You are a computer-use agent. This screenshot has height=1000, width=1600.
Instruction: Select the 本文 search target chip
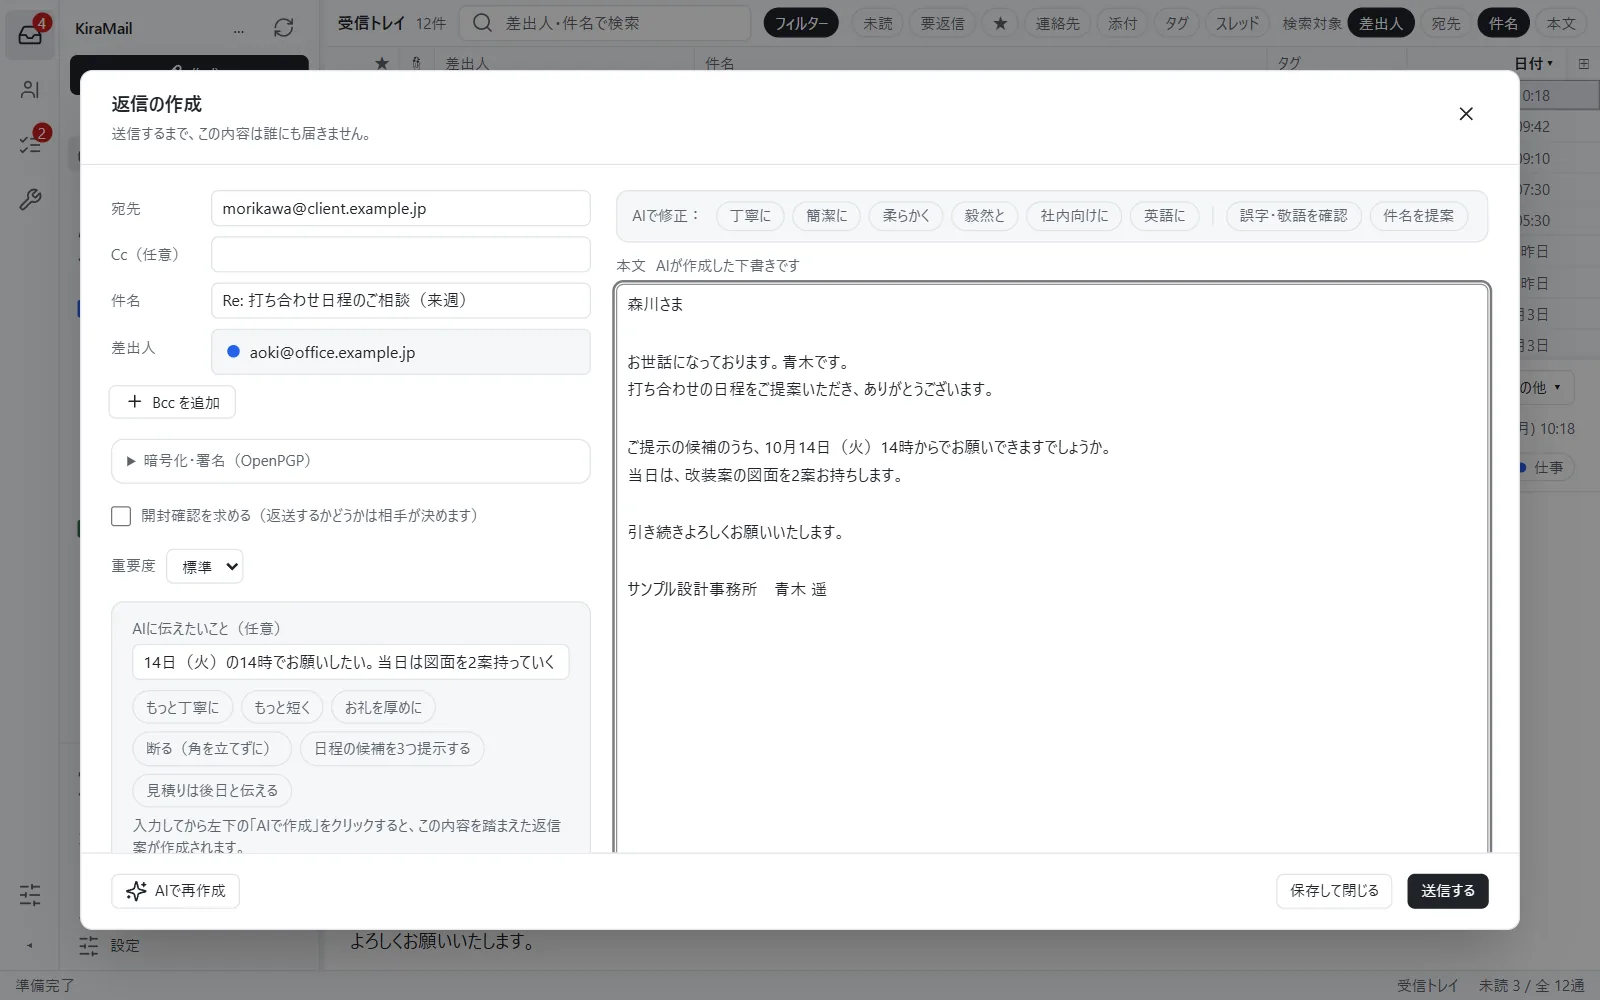[x=1560, y=23]
